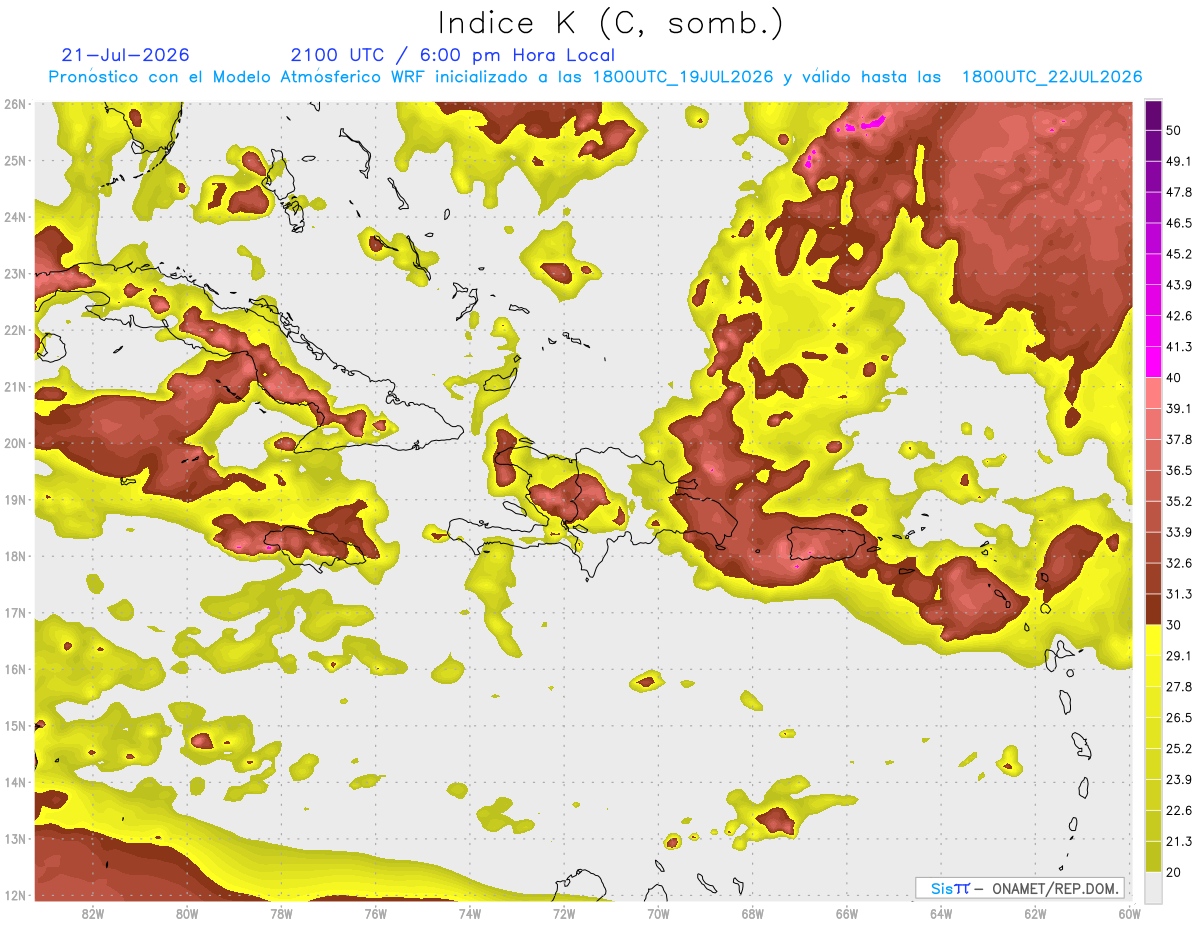Click the longitude axis label "70W"

(658, 914)
